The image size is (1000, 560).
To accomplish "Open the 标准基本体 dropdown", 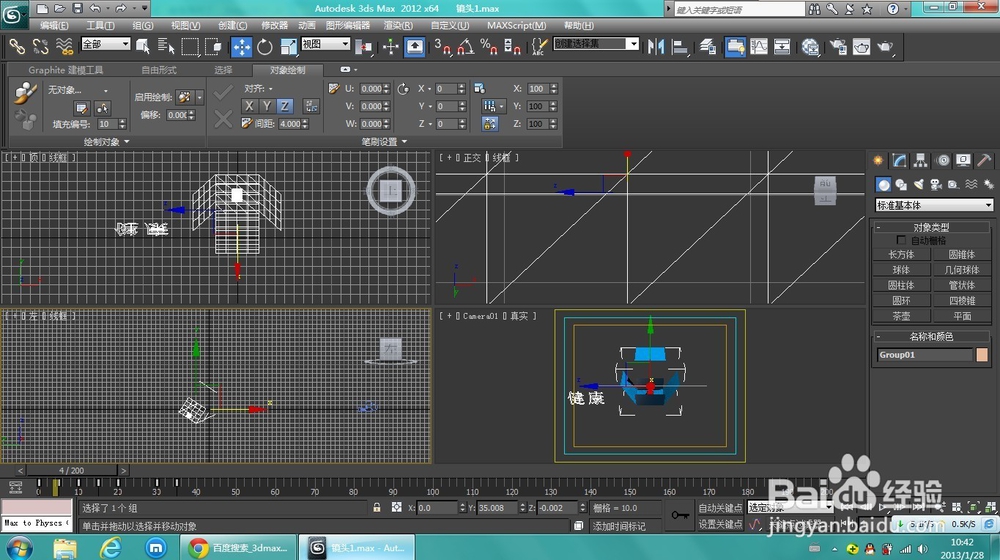I will coord(934,205).
